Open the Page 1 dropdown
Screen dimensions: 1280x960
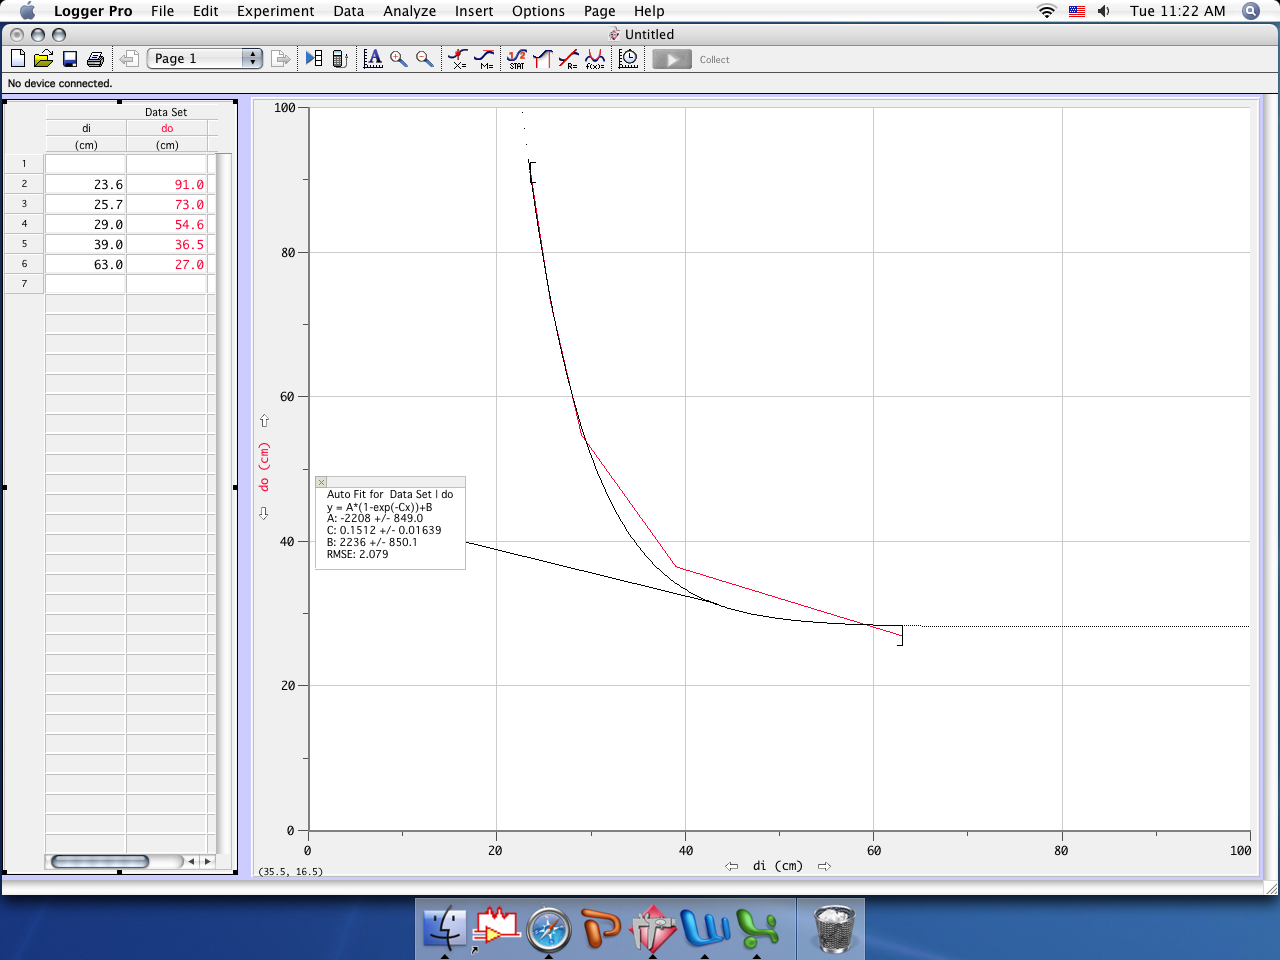205,59
